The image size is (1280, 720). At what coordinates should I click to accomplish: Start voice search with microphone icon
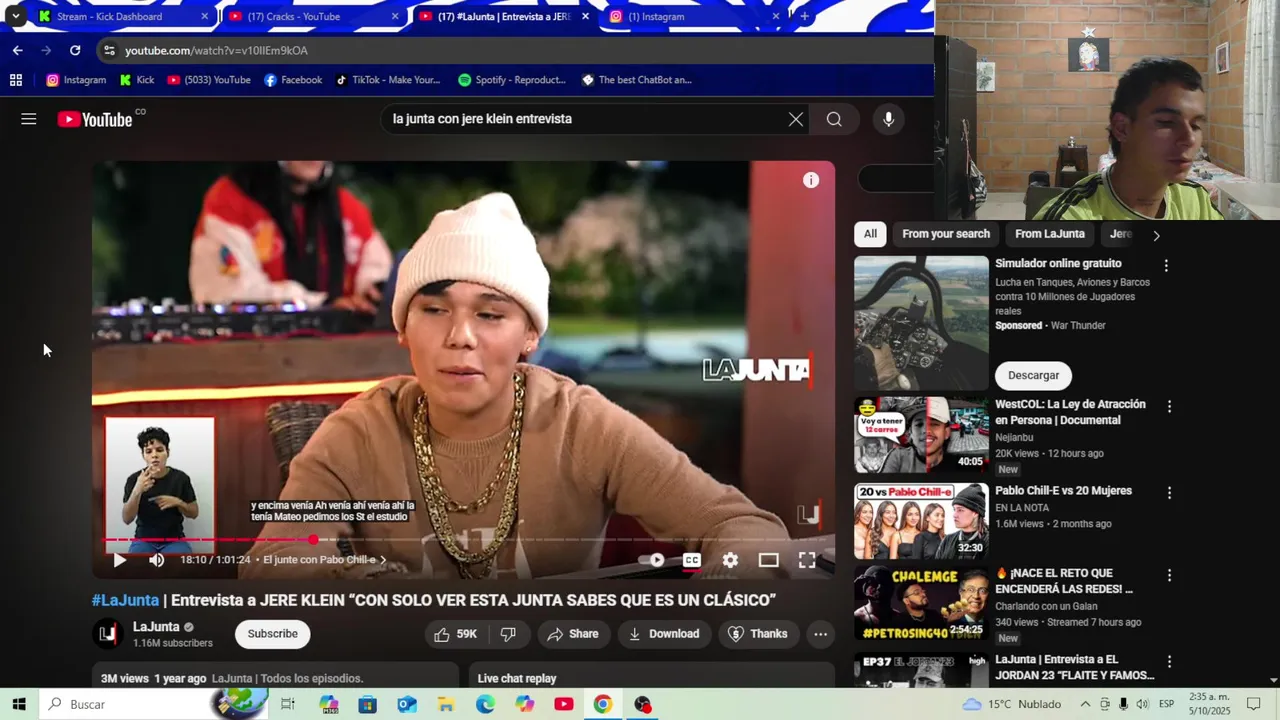click(x=888, y=119)
